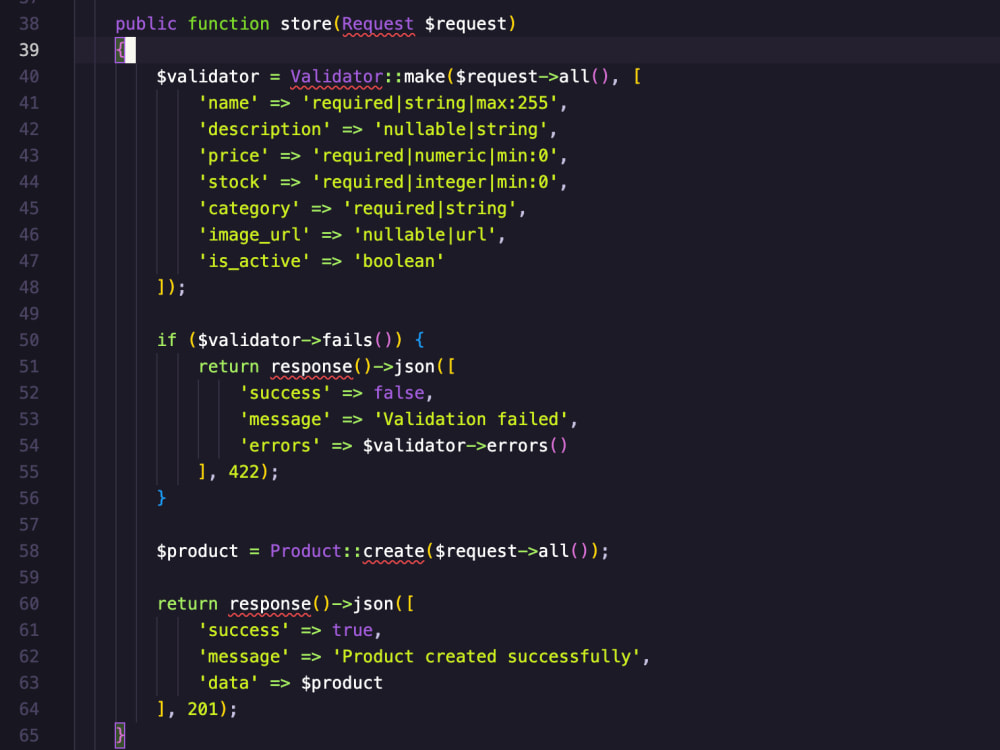Click the 'required|string|max:255' rule string
Screen dimensions: 1000x750
[430, 103]
